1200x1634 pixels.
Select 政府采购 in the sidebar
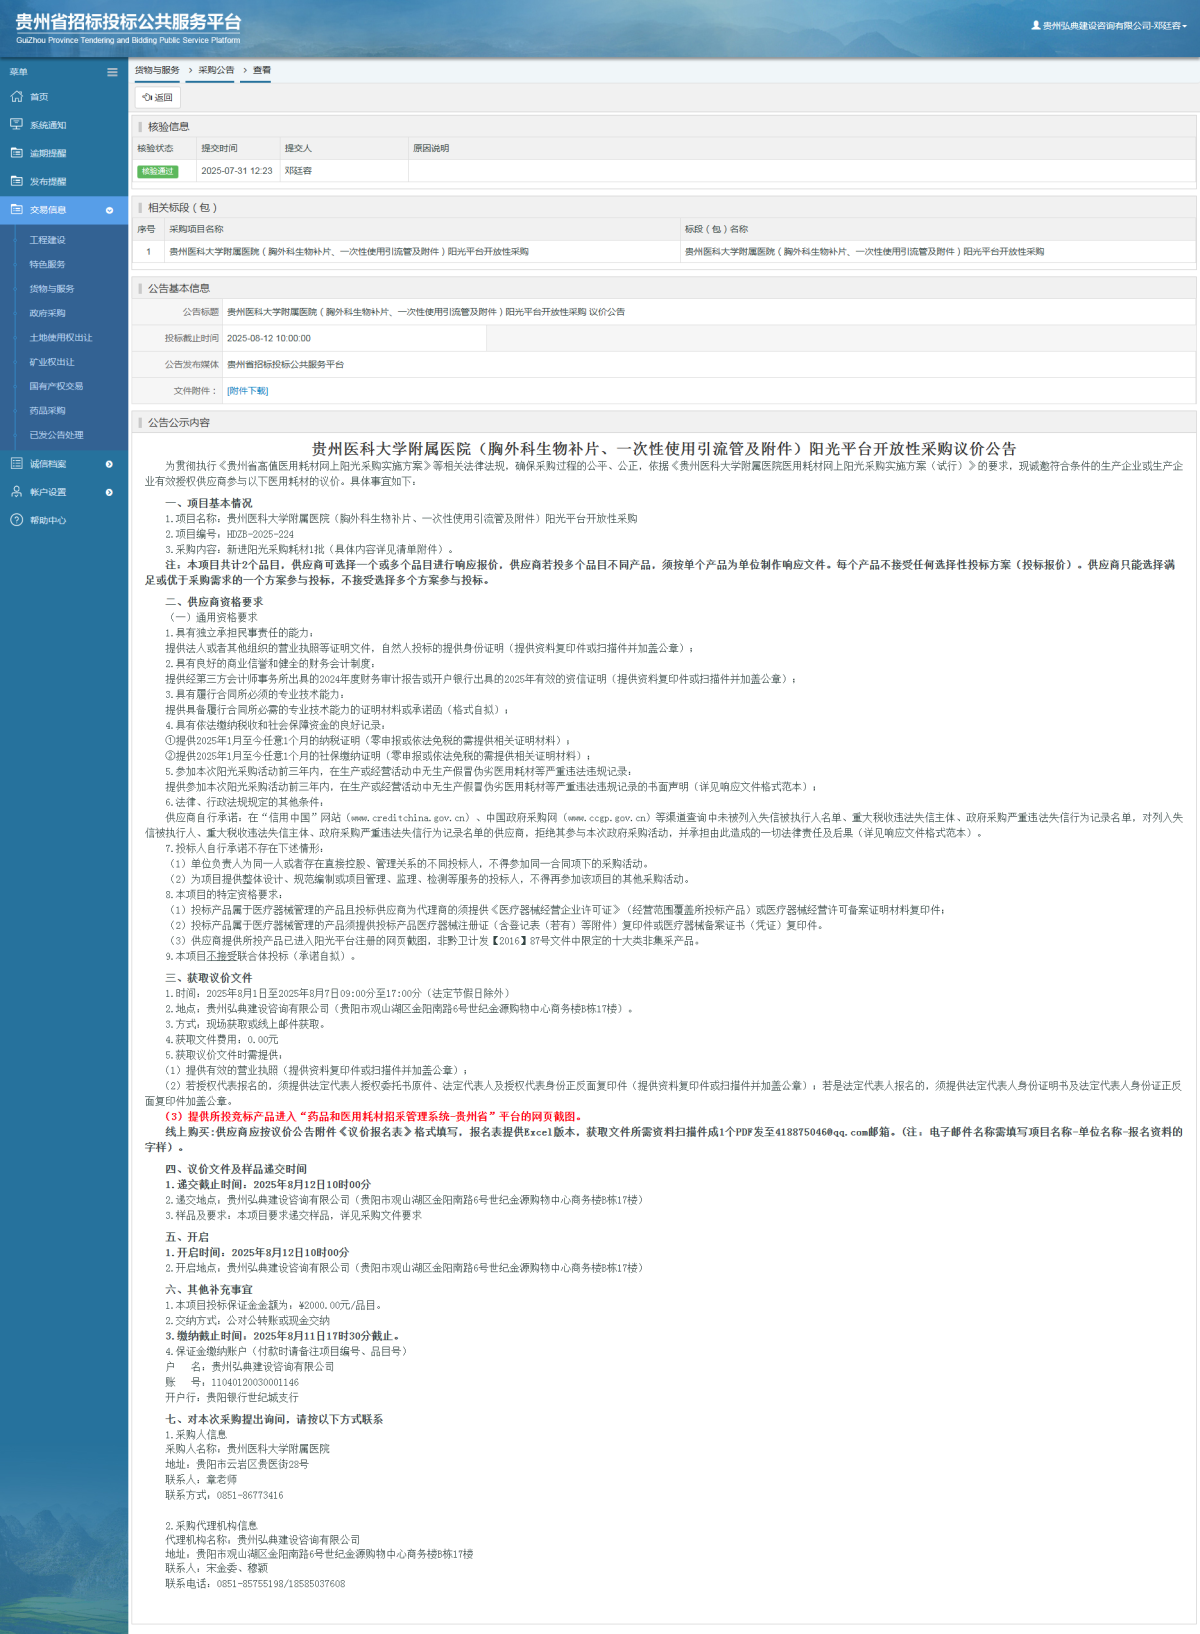[47, 313]
